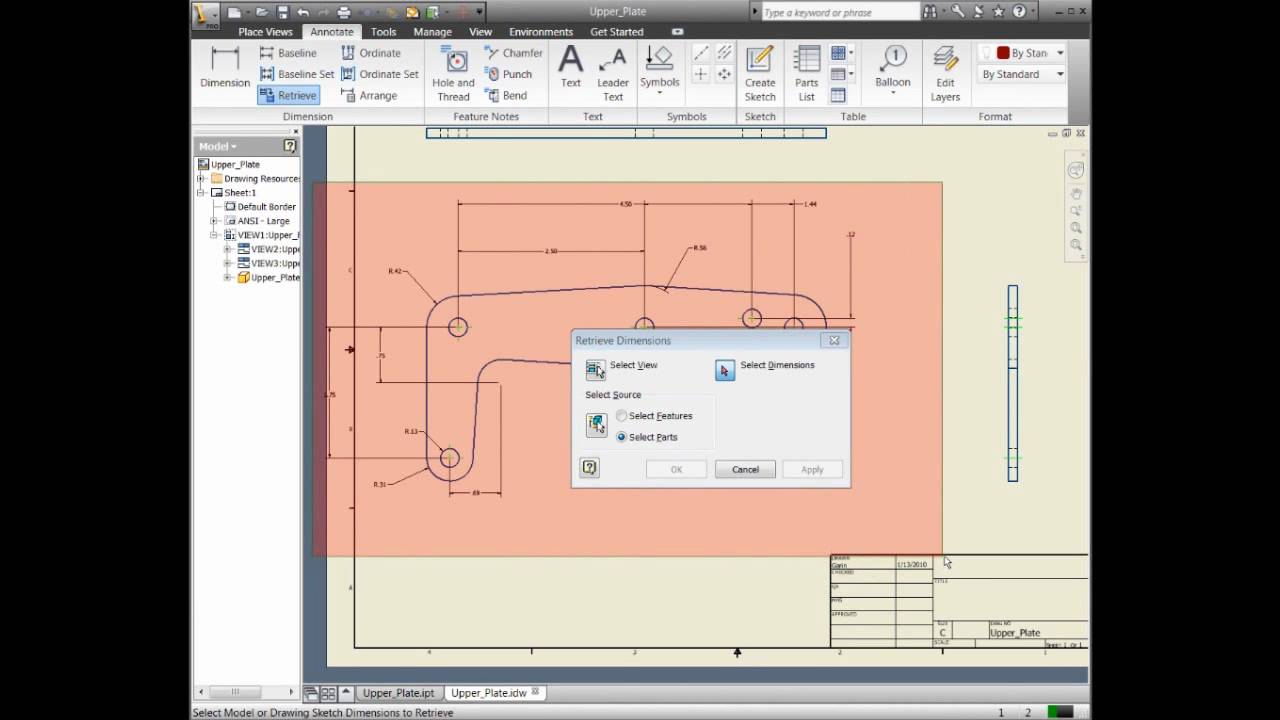1280x720 pixels.
Task: Click OK in Retrieve Dimensions dialog
Action: (x=676, y=469)
